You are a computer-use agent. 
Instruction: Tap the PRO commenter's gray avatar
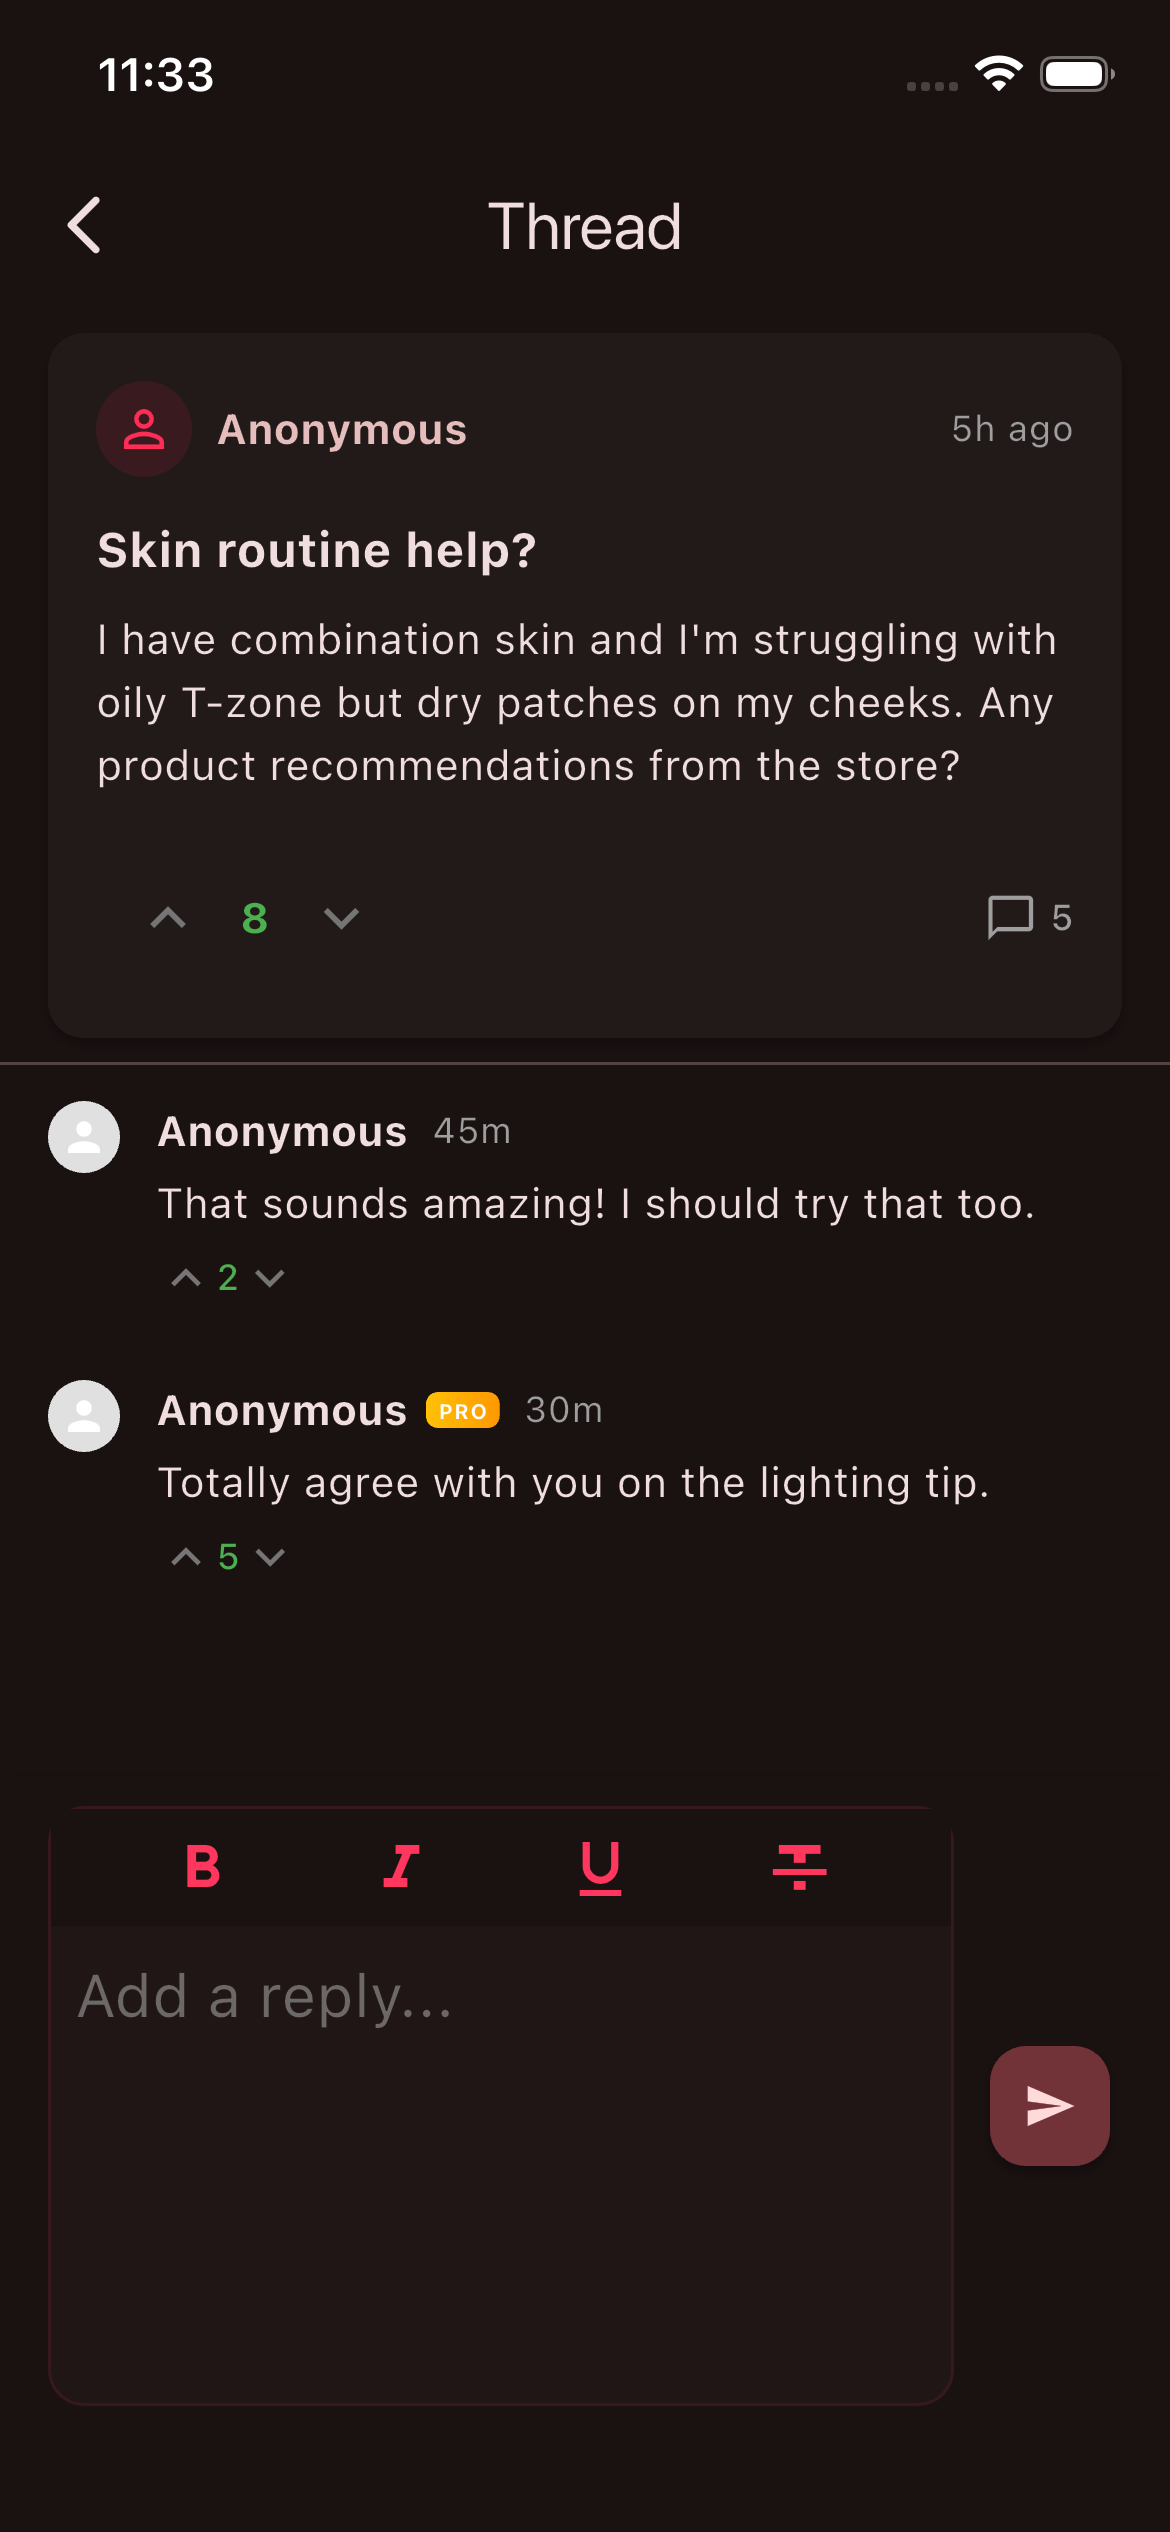[x=84, y=1416]
